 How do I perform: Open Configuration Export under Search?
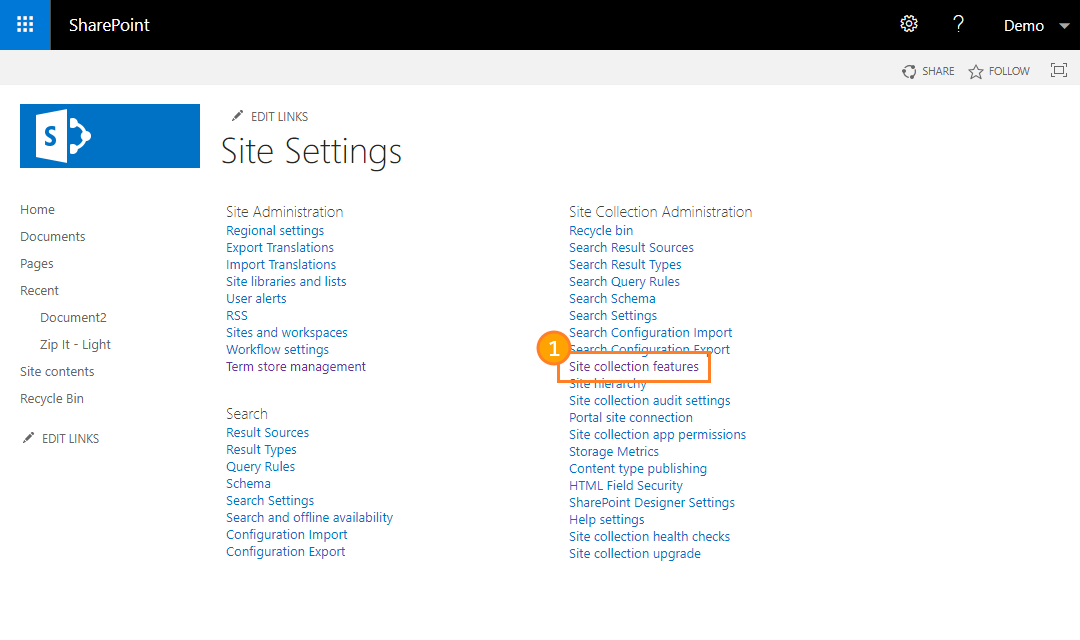(286, 552)
